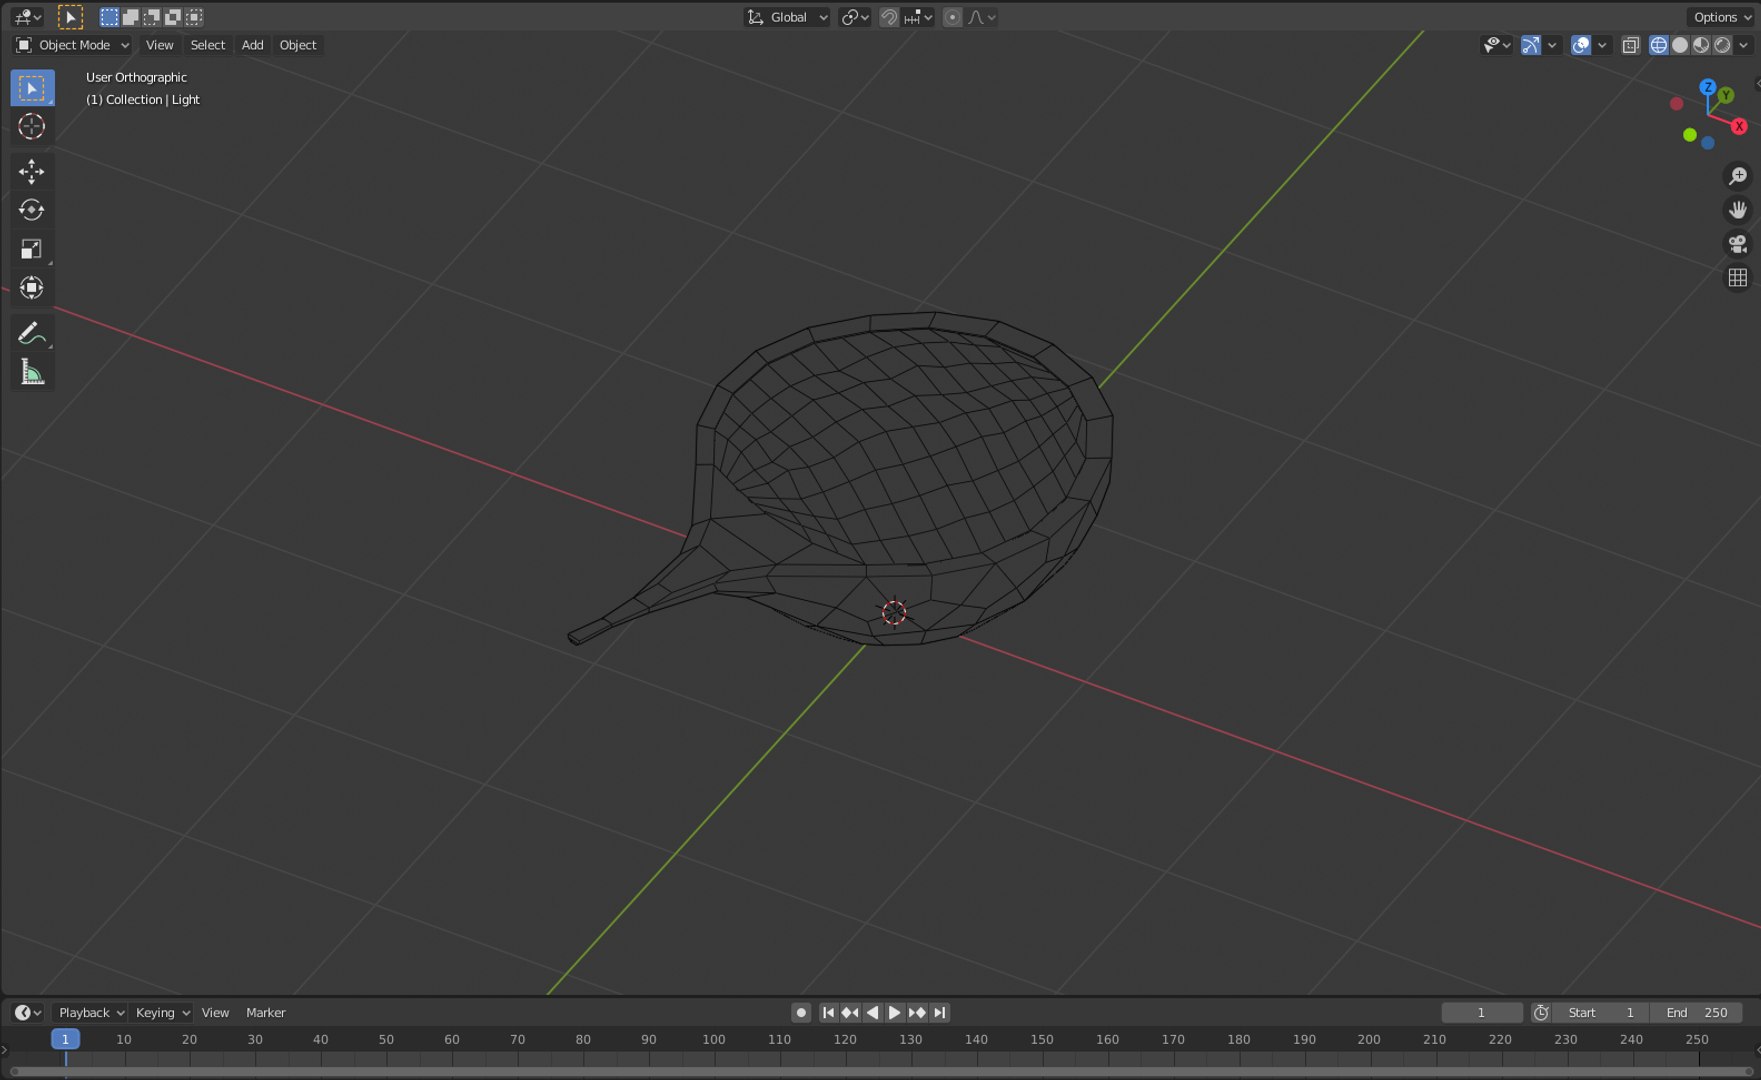1761x1080 pixels.
Task: Pick the Rotate tool
Action: click(32, 210)
